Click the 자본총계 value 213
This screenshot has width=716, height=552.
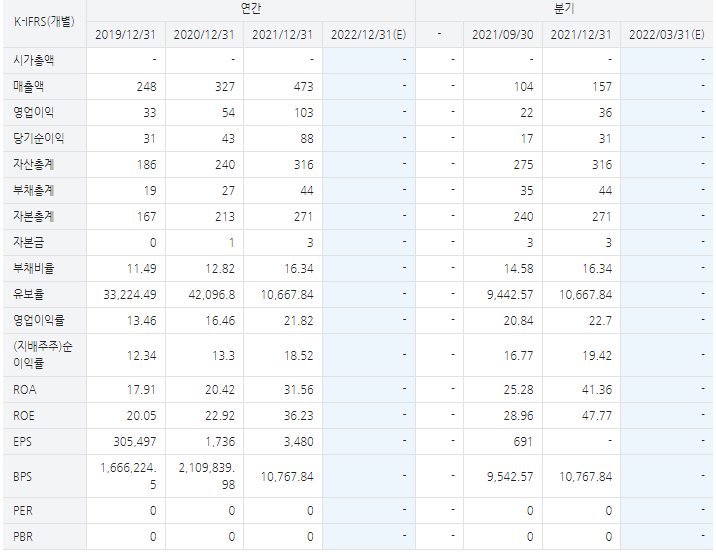coord(225,217)
